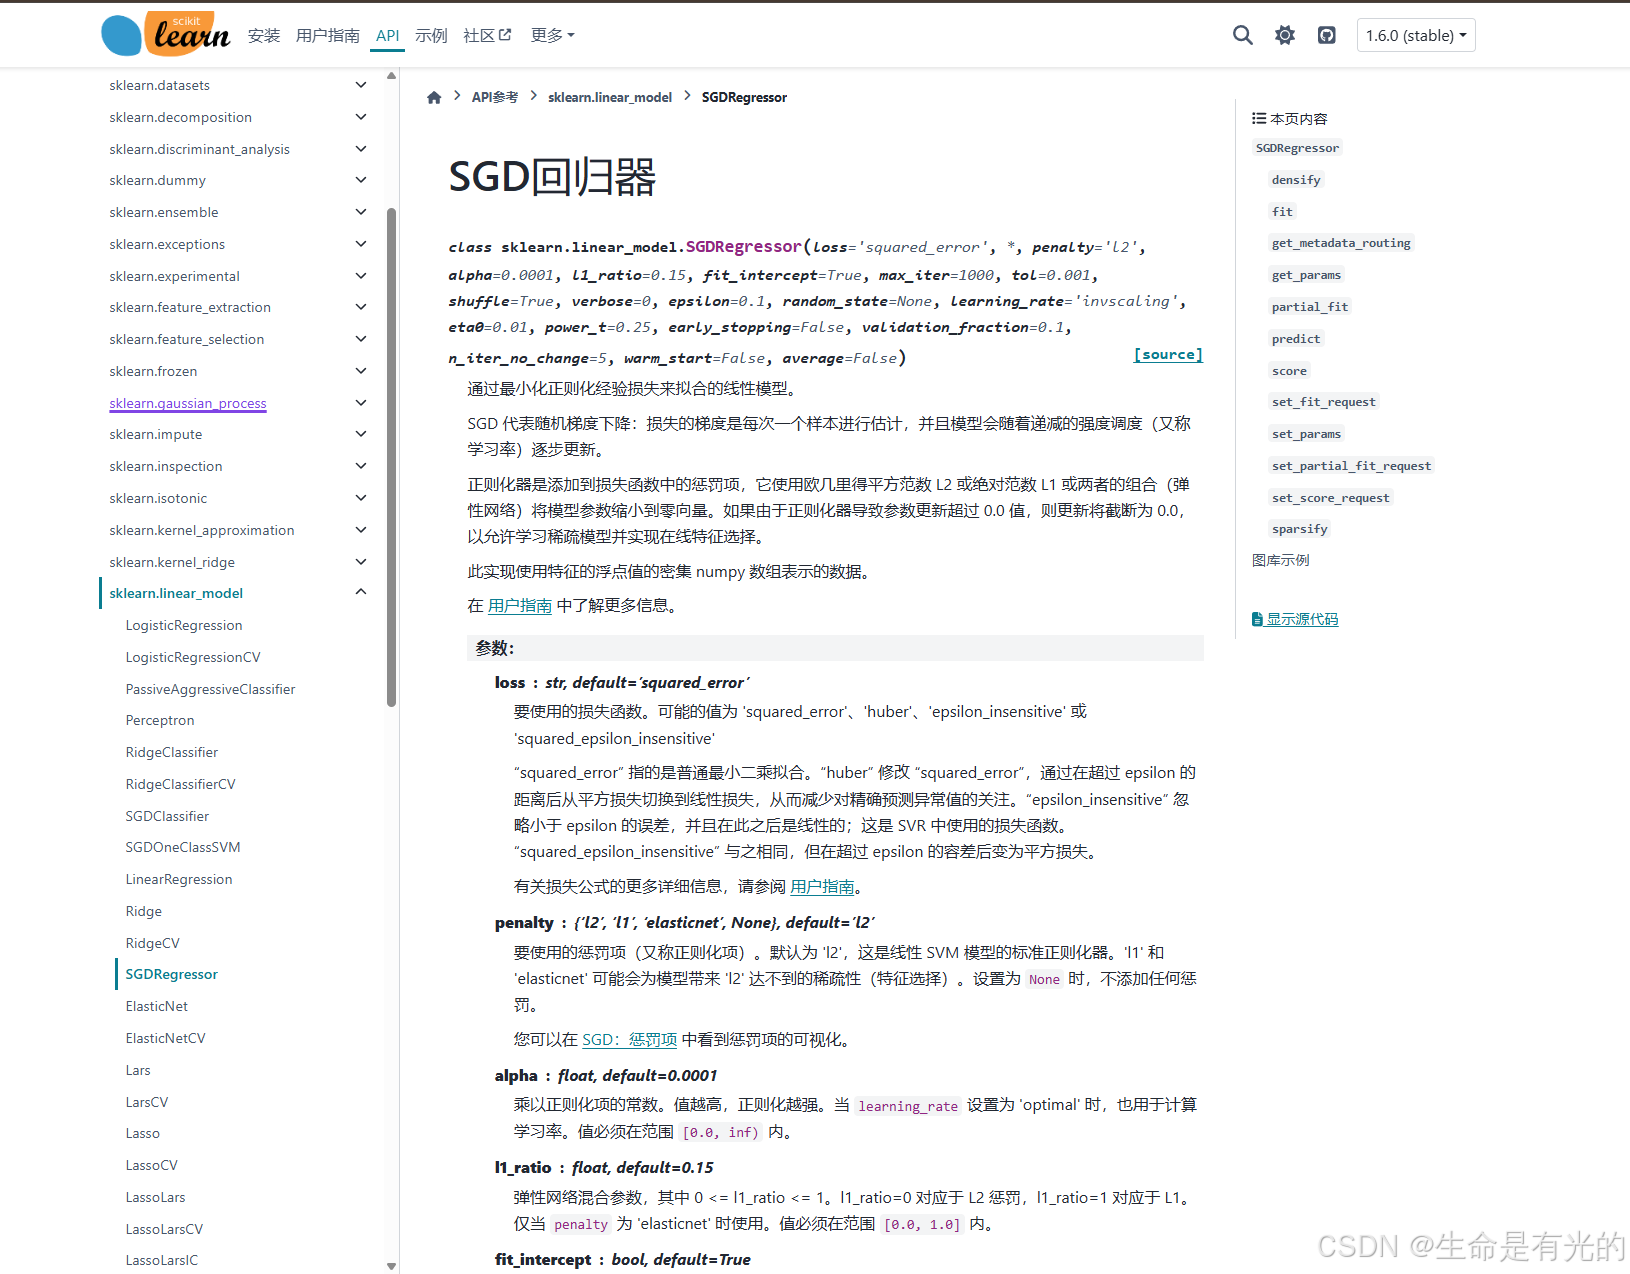
Task: Click API参考 breadcrumb
Action: [x=495, y=97]
